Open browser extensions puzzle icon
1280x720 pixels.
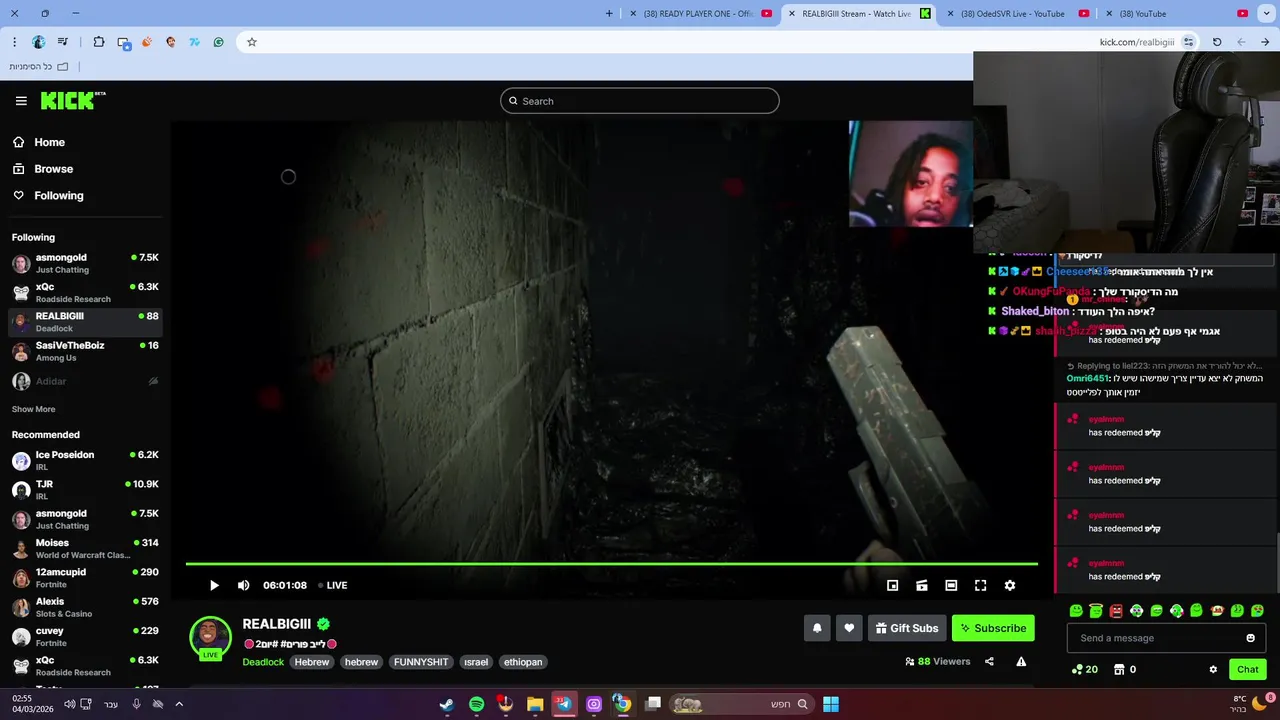(x=98, y=42)
